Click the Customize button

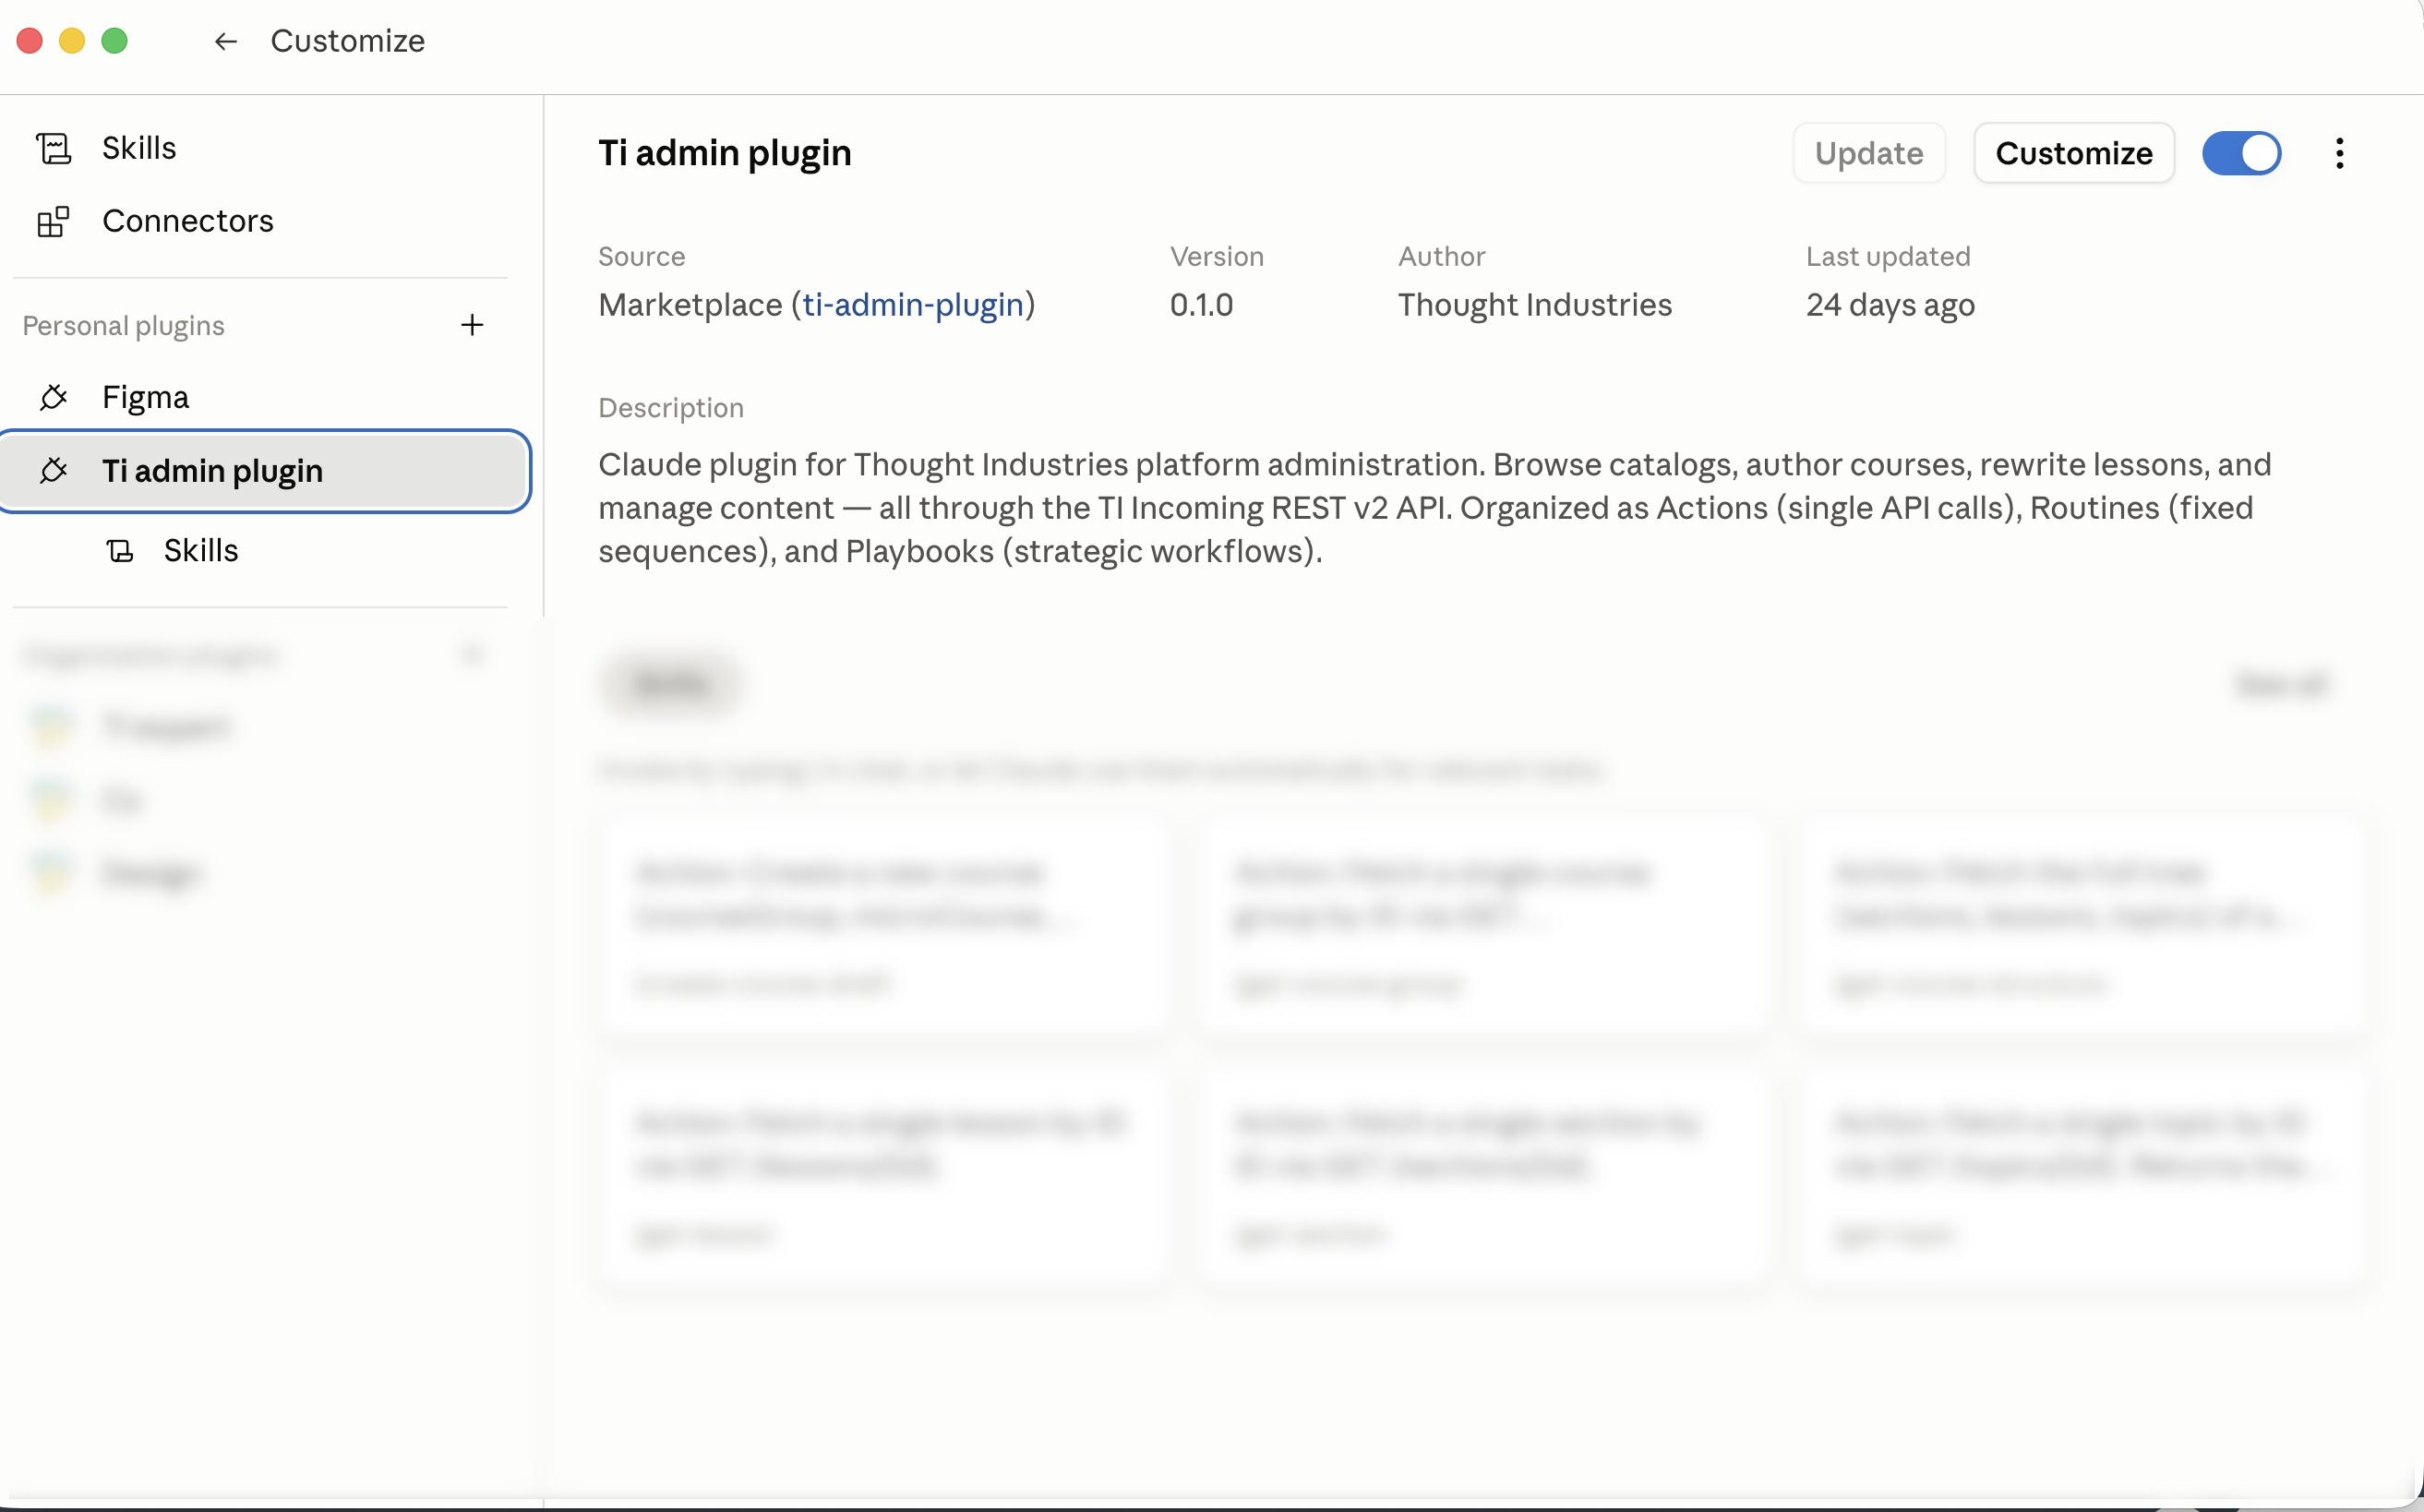2074,153
